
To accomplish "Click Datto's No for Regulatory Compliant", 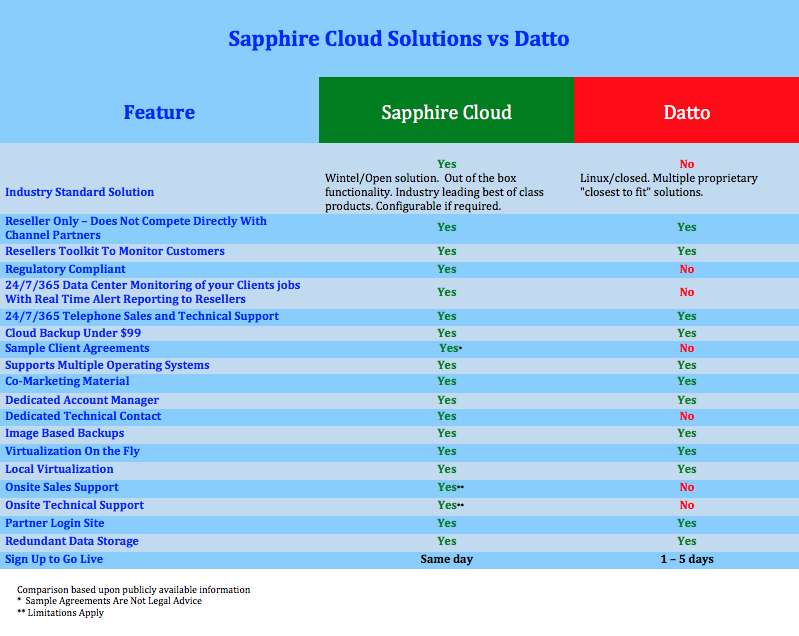I will pos(687,269).
